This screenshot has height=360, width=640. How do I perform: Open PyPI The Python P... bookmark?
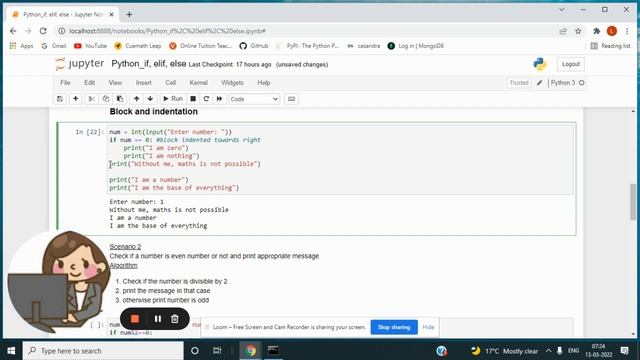[x=308, y=46]
